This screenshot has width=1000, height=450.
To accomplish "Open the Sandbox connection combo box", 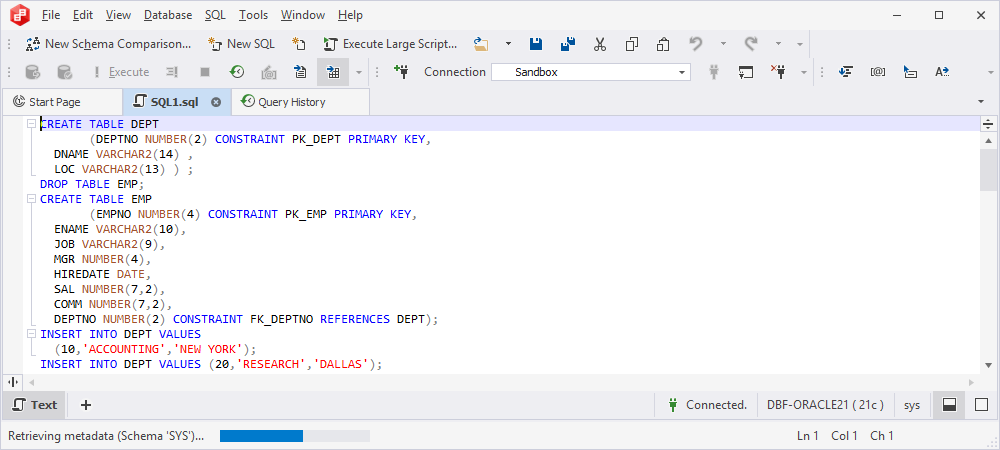I will pyautogui.click(x=591, y=72).
